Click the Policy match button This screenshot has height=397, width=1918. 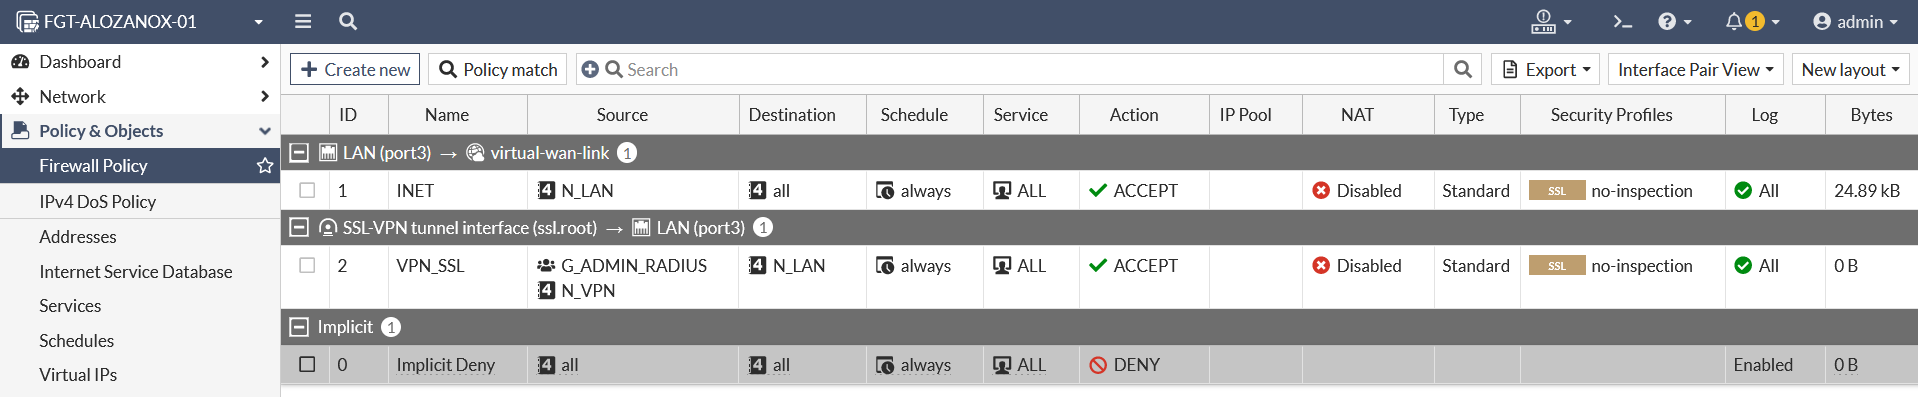pyautogui.click(x=498, y=69)
